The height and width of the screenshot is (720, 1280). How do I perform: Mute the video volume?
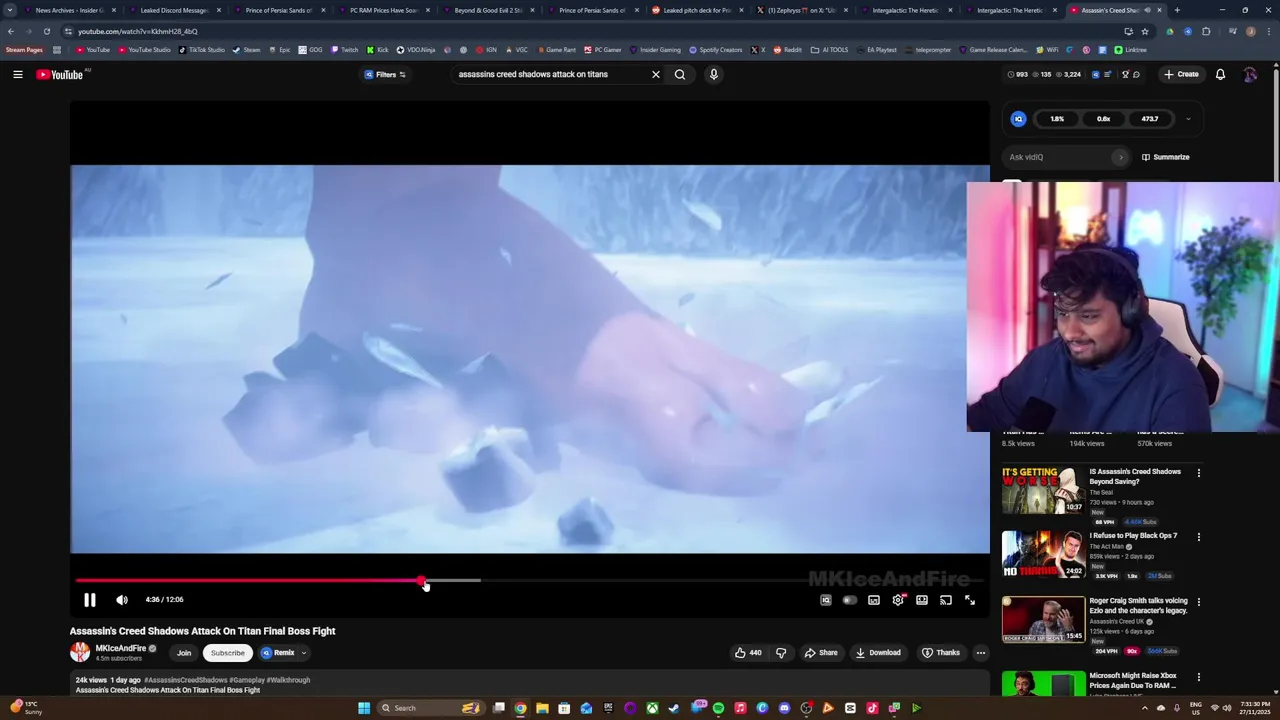pos(122,600)
